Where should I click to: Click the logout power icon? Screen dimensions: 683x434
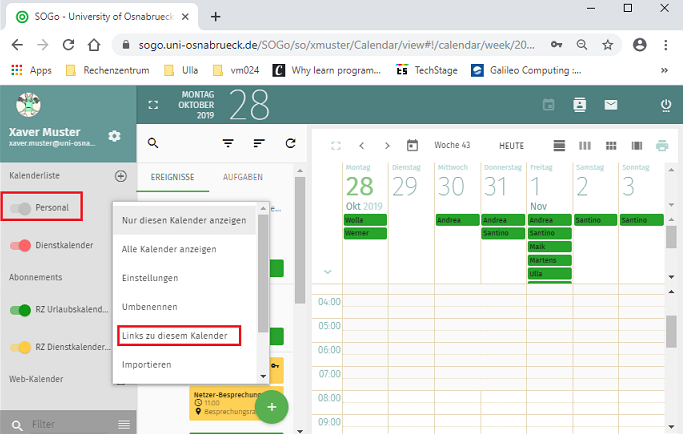[x=666, y=104]
